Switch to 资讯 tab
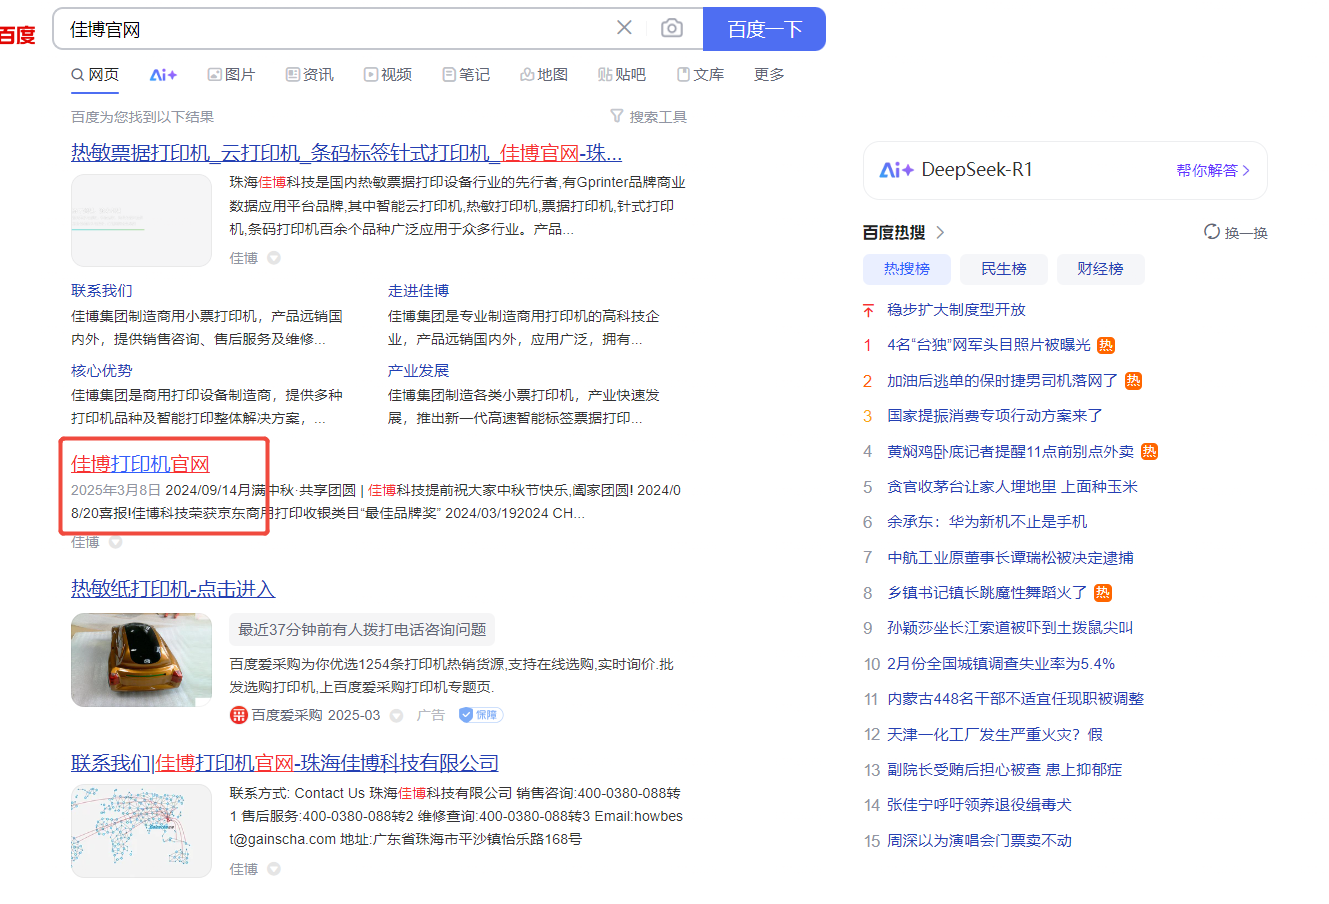1329x904 pixels. [x=309, y=74]
